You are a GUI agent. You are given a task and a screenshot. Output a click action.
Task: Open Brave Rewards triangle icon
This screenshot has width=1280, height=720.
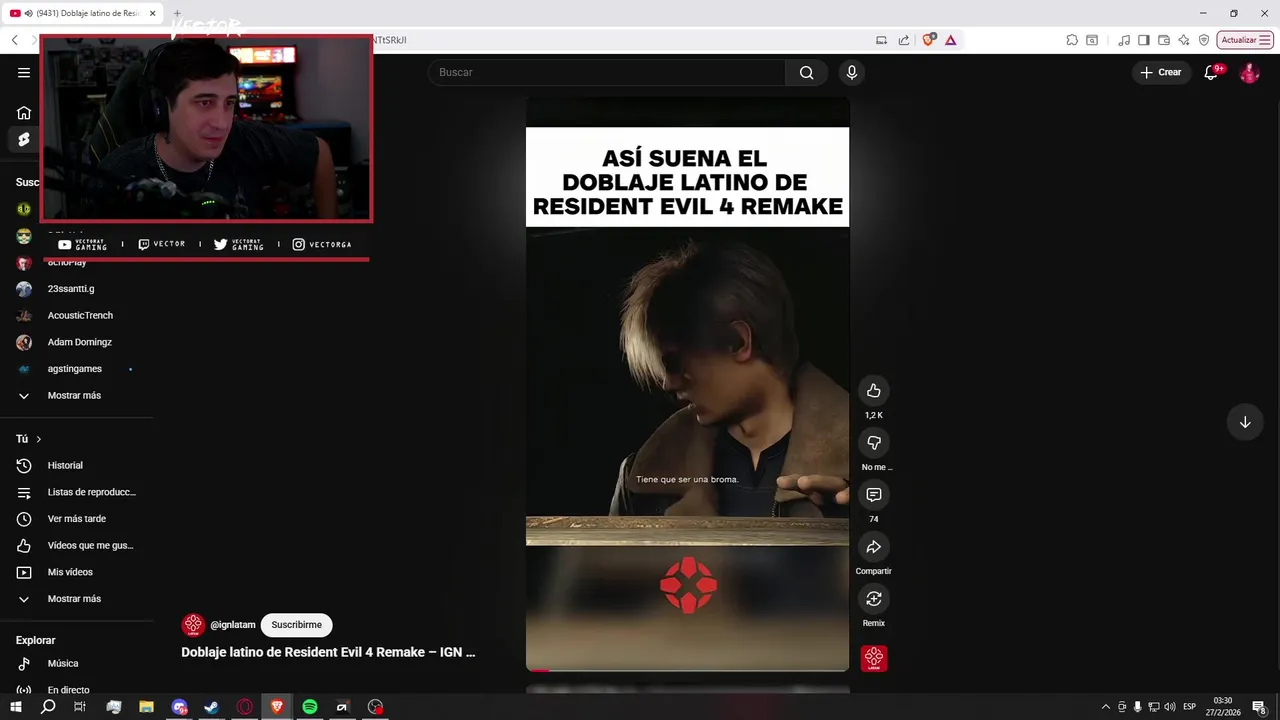click(950, 40)
